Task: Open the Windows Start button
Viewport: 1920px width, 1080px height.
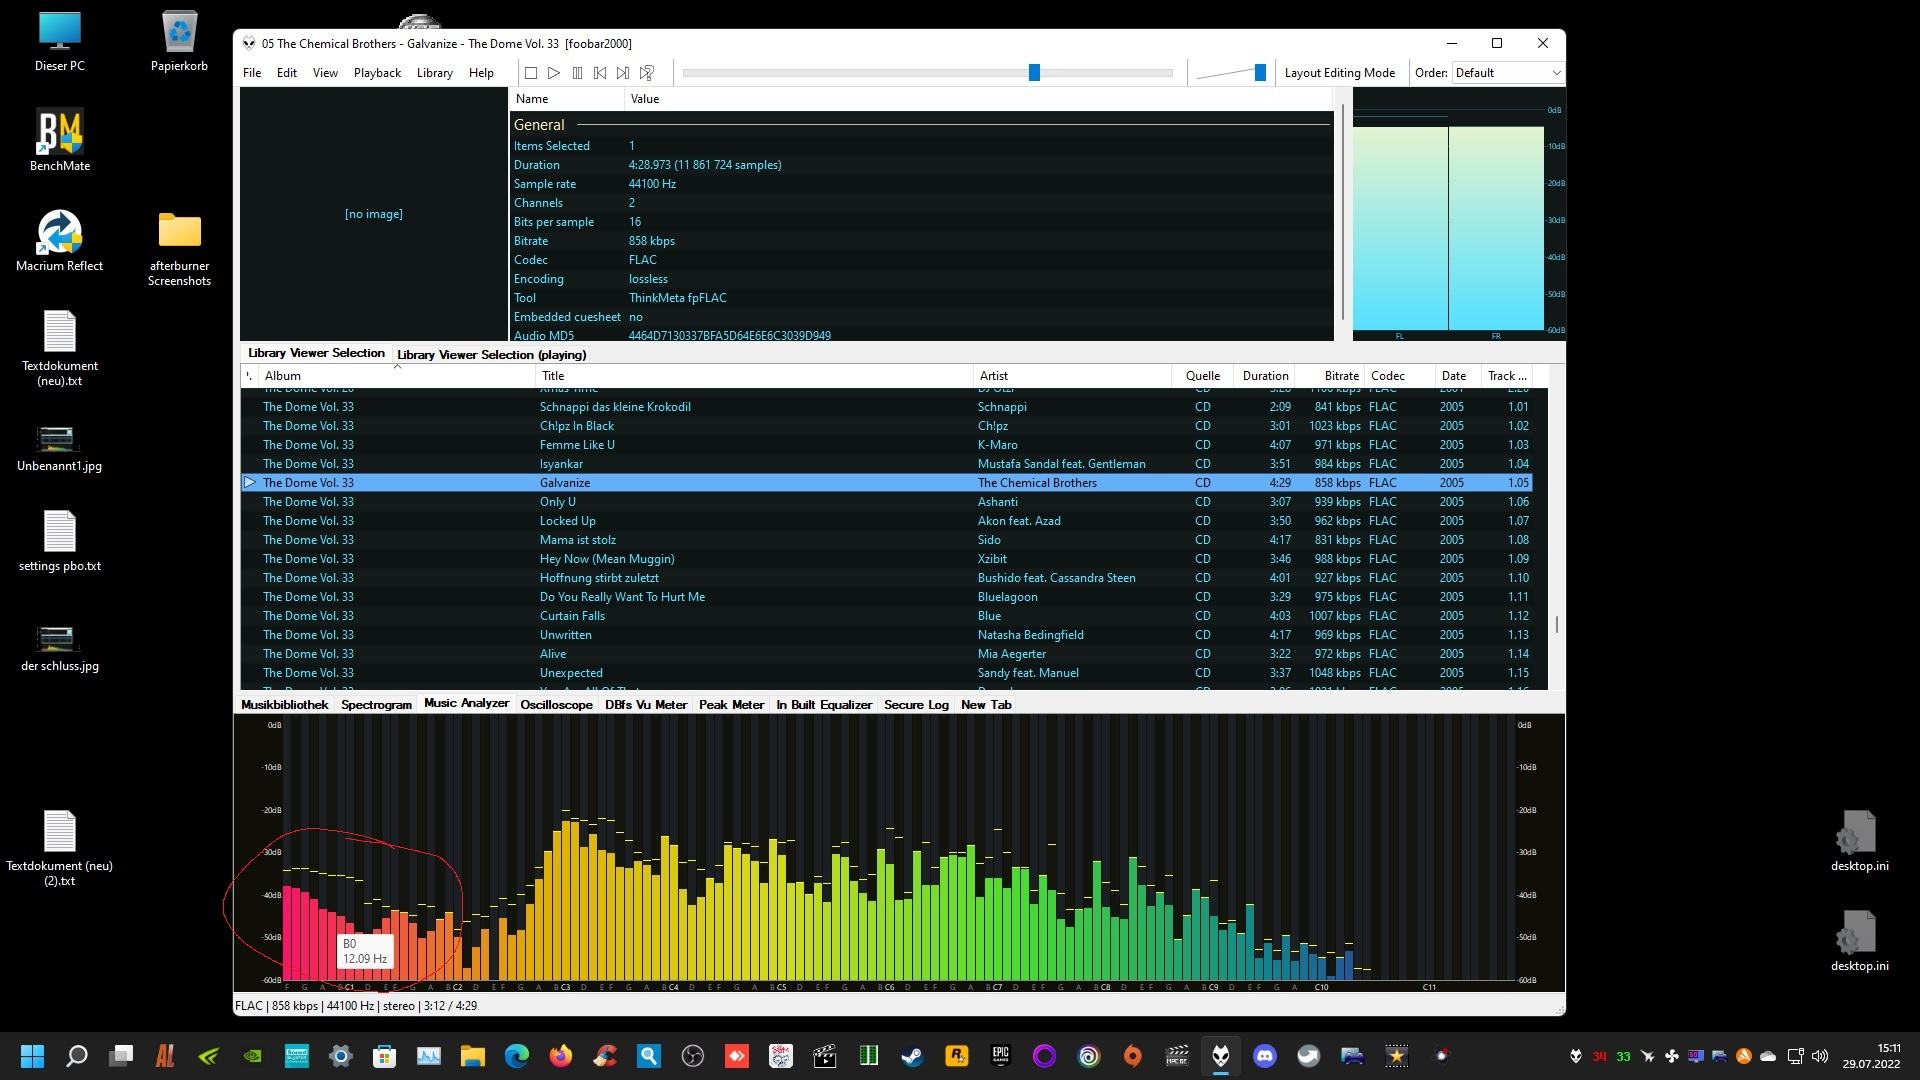Action: click(33, 1056)
